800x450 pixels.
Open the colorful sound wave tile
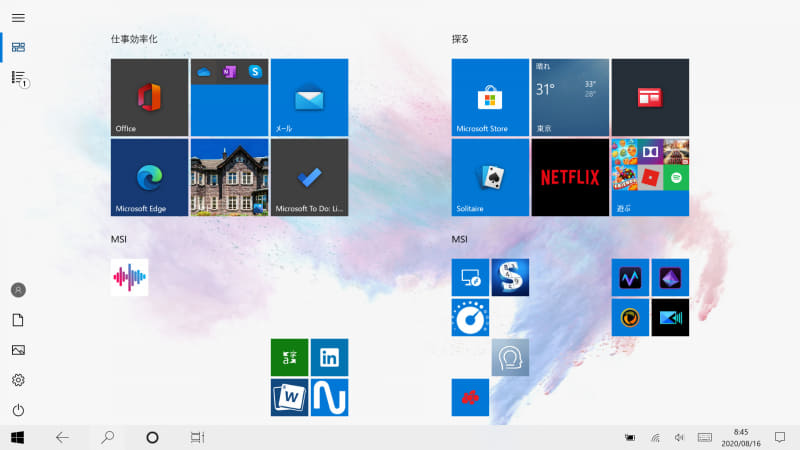(x=130, y=277)
